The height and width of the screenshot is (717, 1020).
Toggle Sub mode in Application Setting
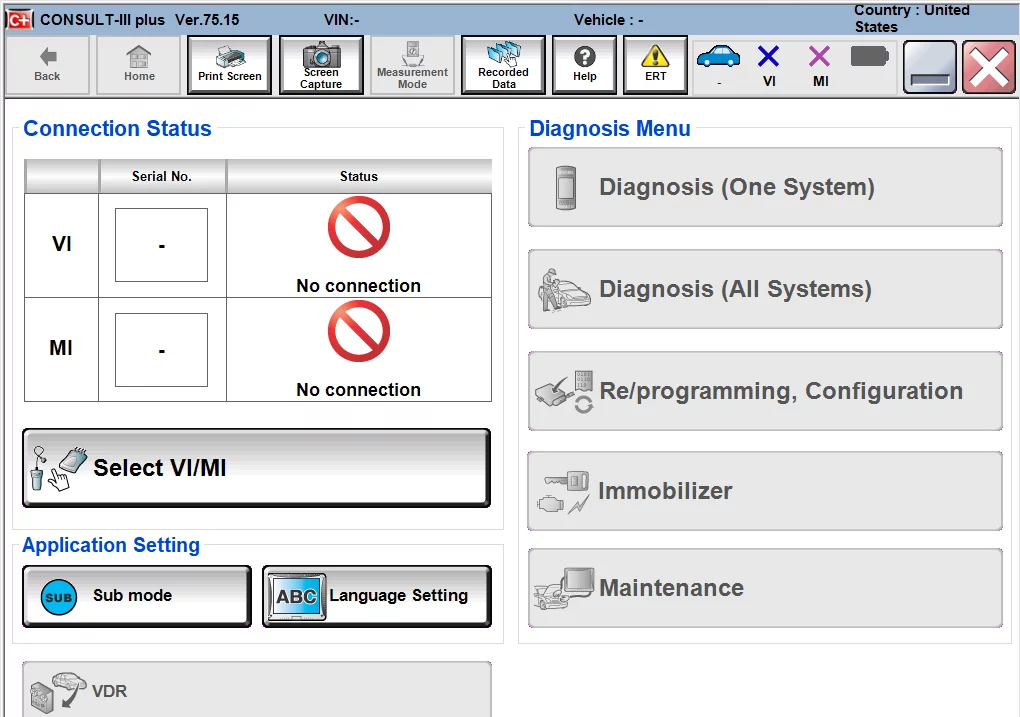click(x=136, y=595)
